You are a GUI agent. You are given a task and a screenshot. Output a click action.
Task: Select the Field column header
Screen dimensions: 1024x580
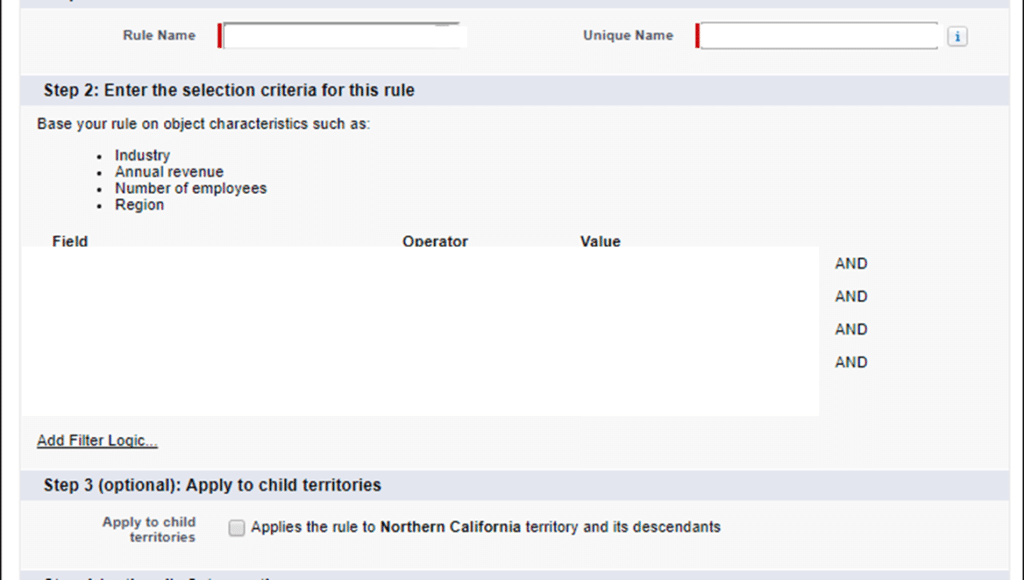[x=70, y=241]
